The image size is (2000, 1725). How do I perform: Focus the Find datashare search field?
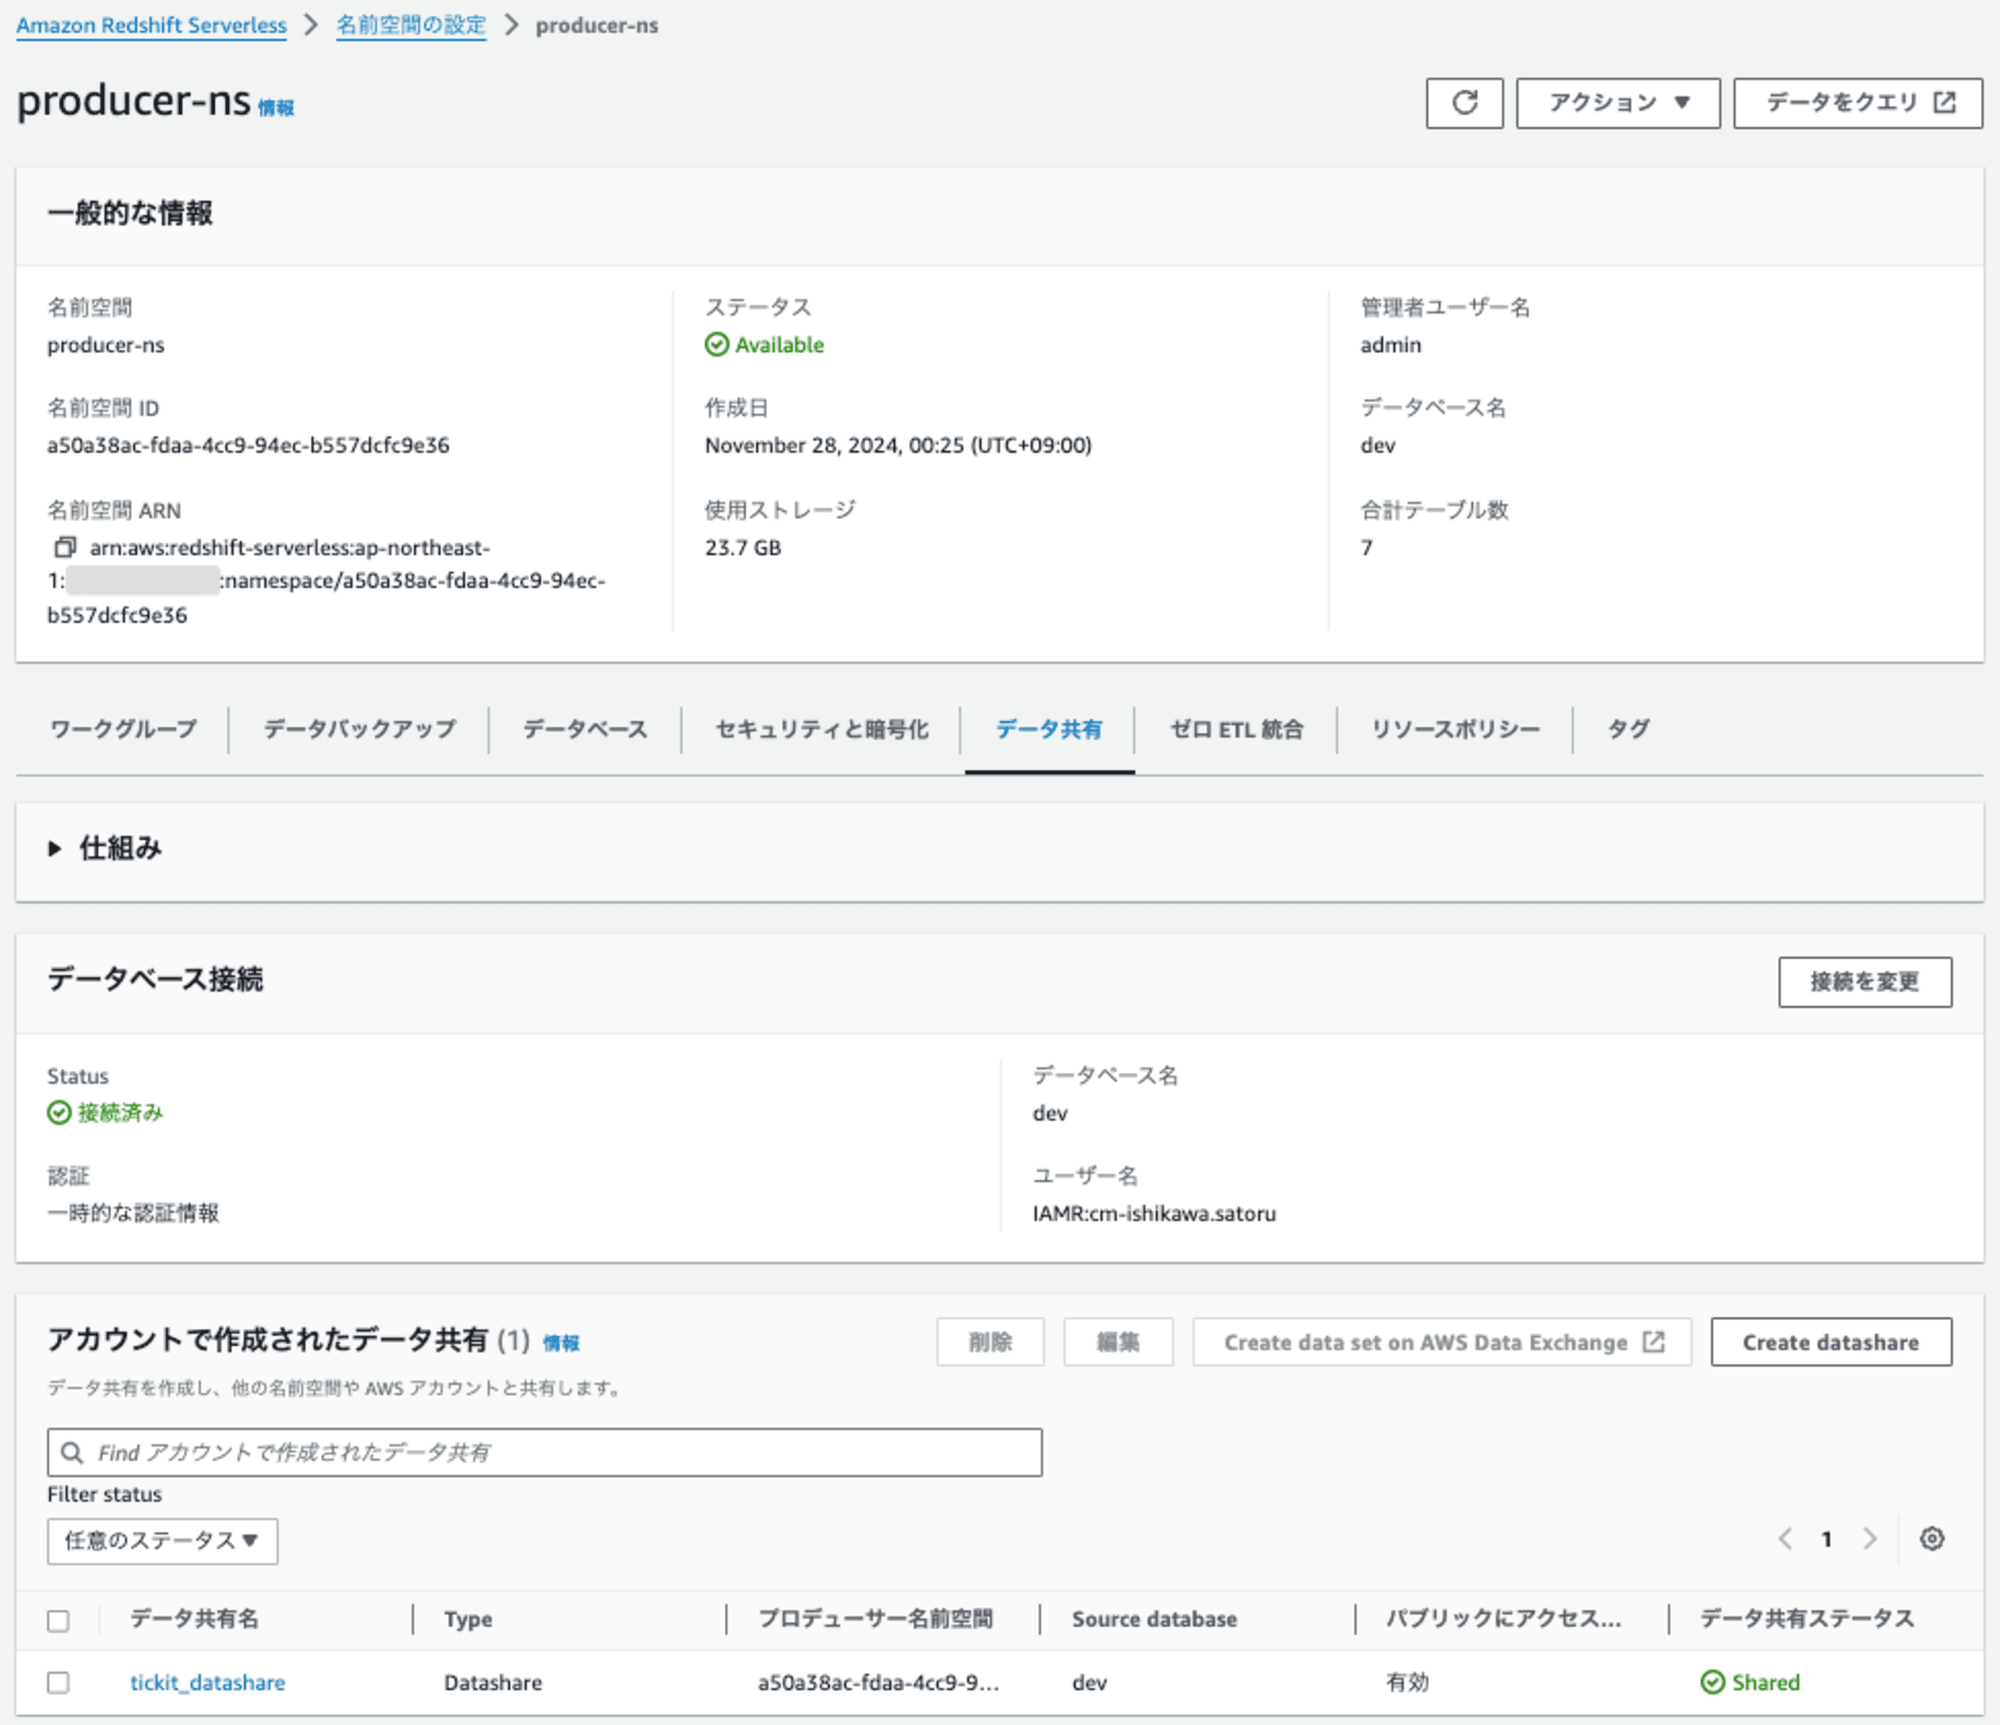[x=544, y=1452]
